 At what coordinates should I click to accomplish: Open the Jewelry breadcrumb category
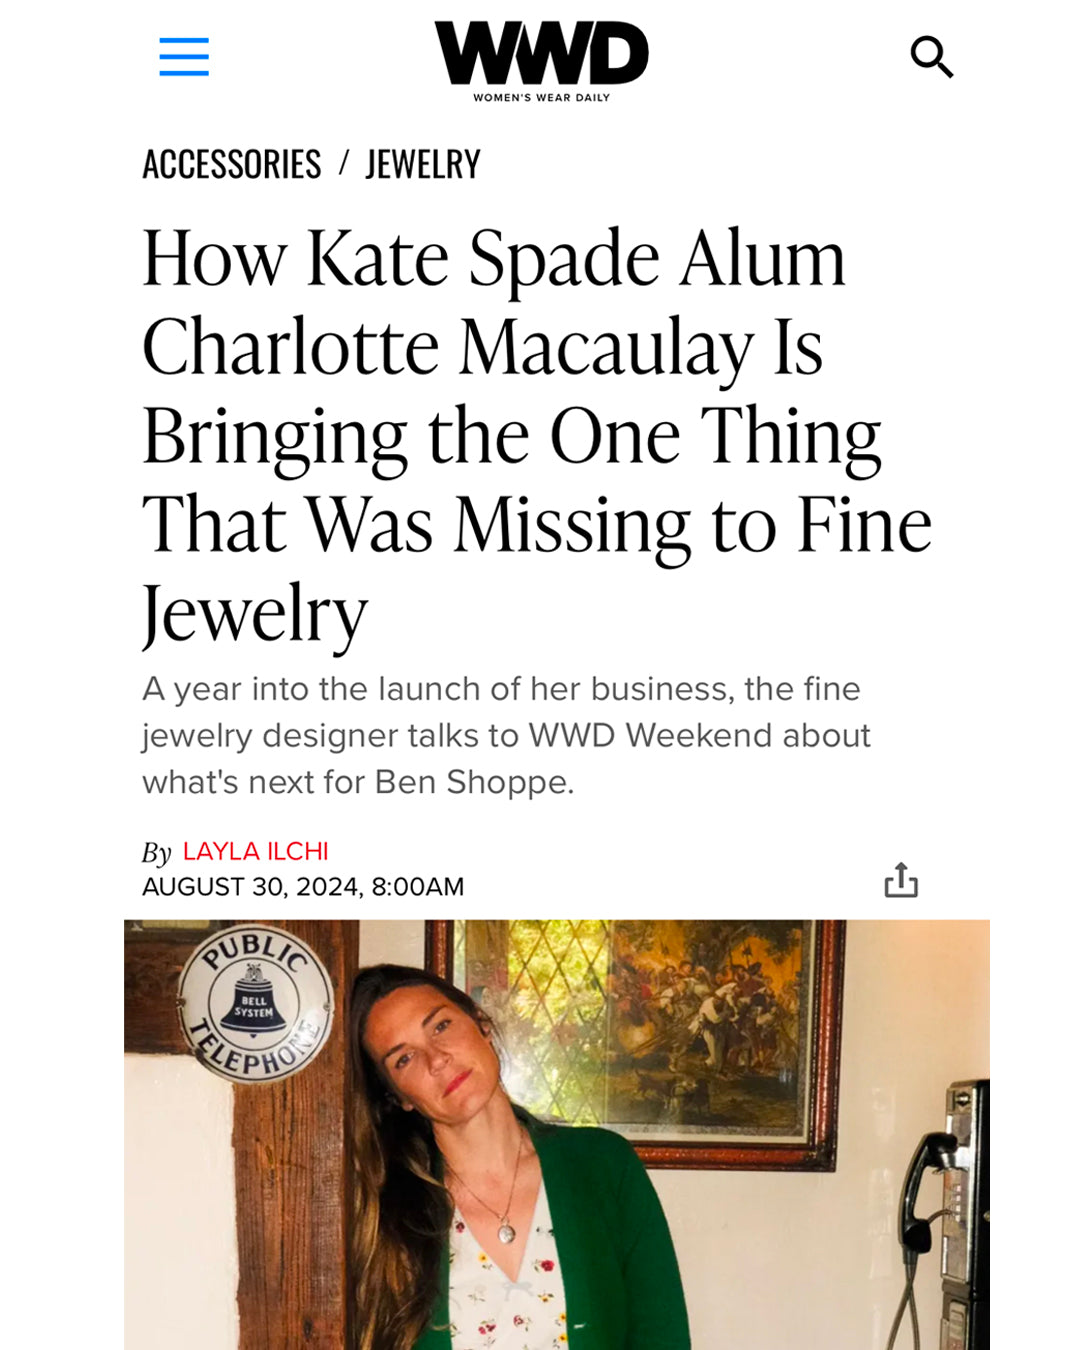click(x=423, y=164)
